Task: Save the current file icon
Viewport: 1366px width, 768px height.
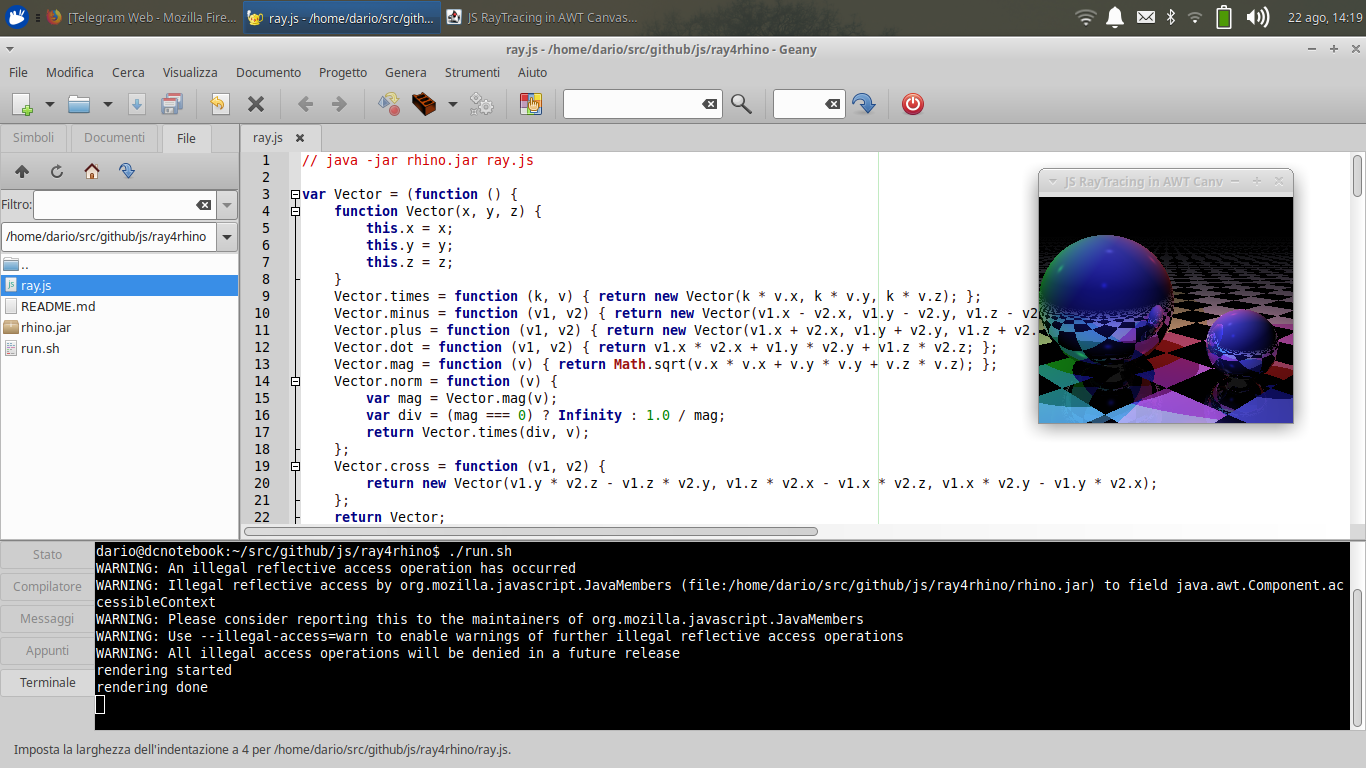Action: (x=138, y=104)
